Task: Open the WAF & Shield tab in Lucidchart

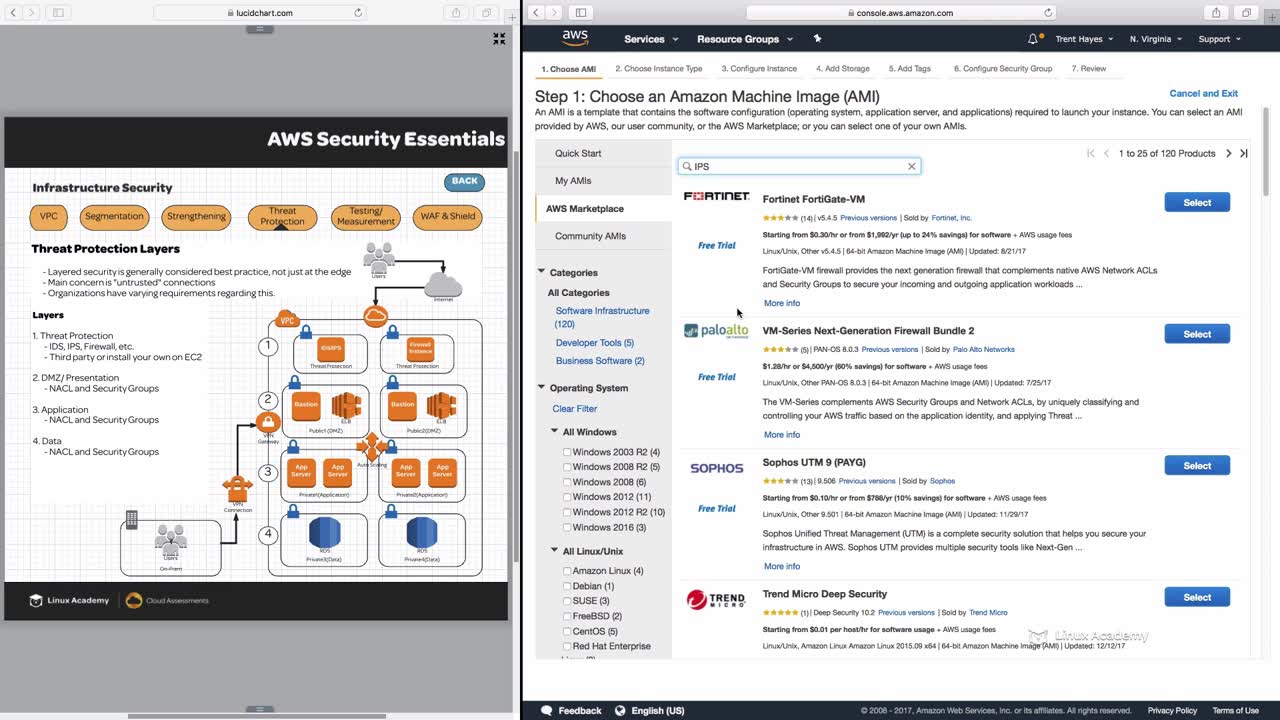Action: [x=448, y=216]
